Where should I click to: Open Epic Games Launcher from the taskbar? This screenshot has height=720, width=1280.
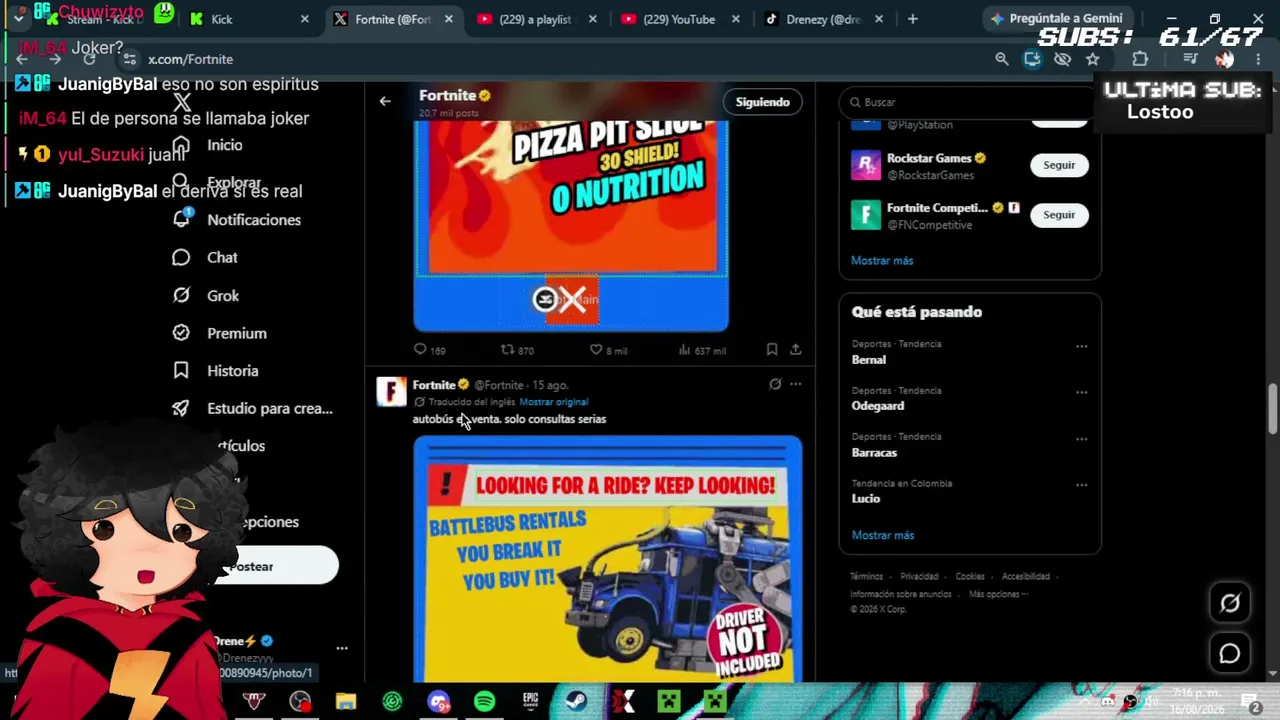(x=530, y=702)
